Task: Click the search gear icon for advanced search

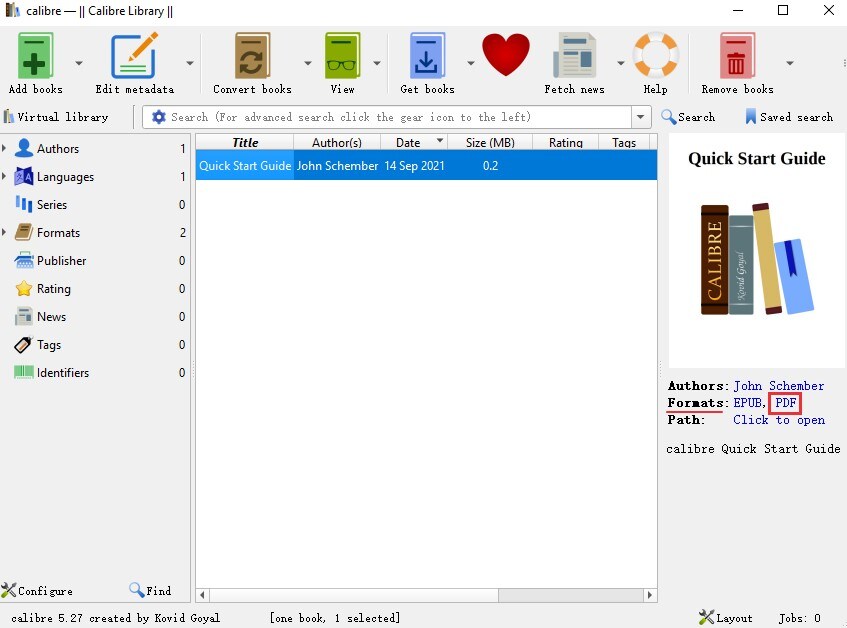Action: coord(158,117)
